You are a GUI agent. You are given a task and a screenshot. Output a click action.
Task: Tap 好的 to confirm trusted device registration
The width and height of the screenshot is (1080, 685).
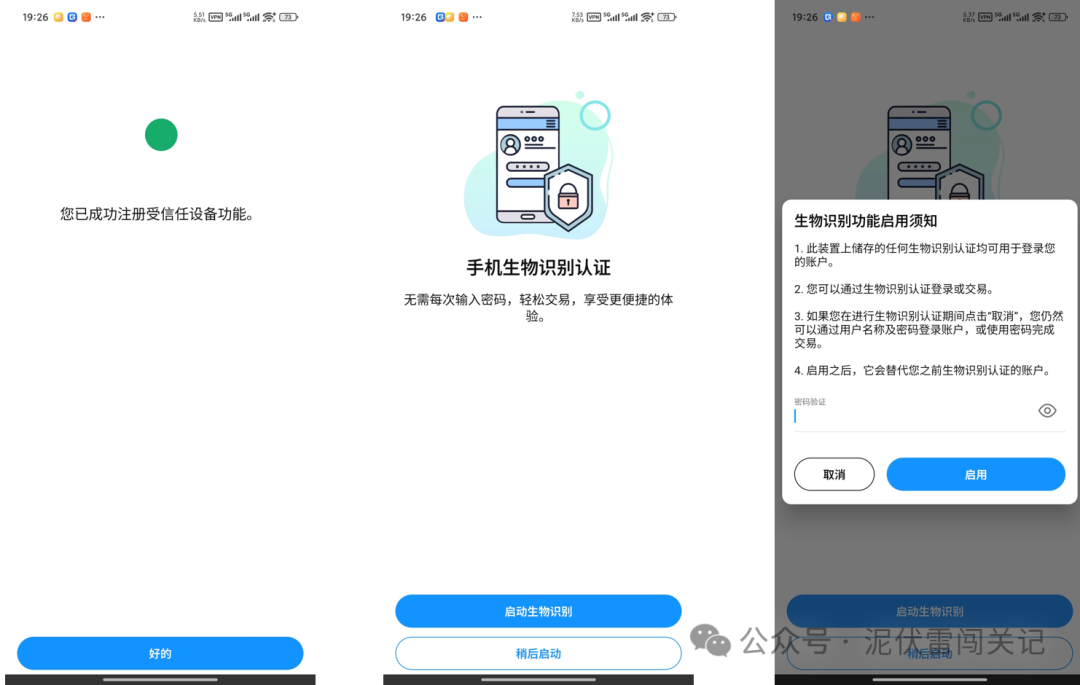pyautogui.click(x=160, y=653)
